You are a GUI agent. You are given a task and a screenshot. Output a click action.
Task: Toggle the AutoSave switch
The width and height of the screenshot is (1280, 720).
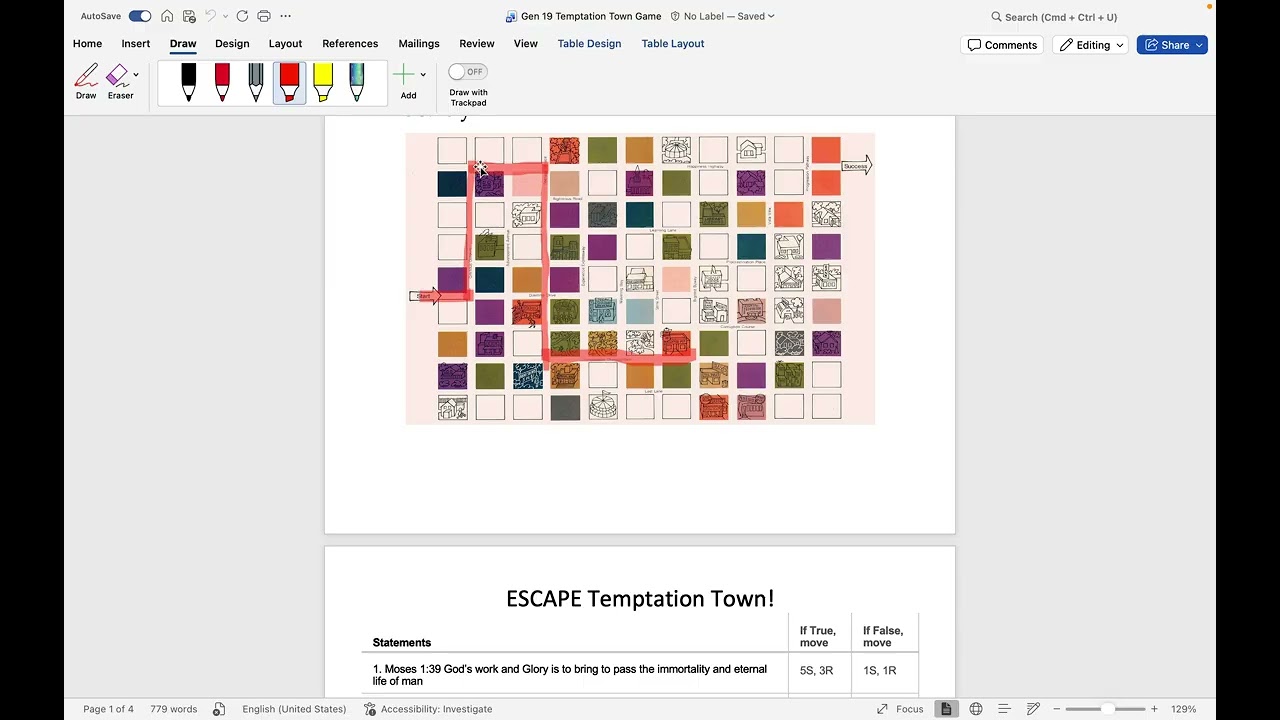click(140, 16)
